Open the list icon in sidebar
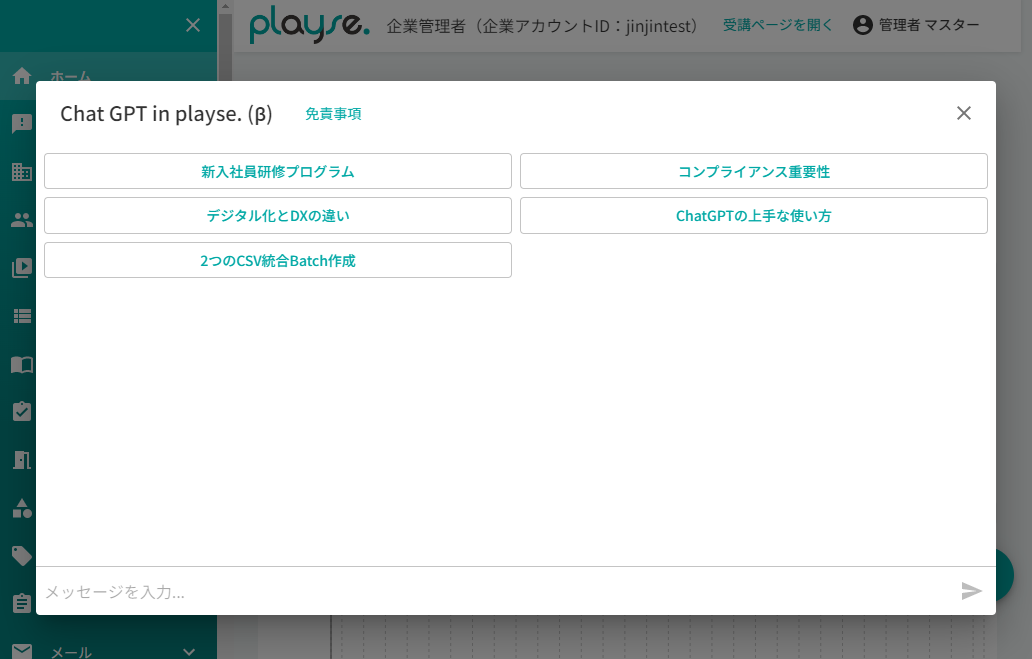This screenshot has height=659, width=1032. [x=22, y=316]
